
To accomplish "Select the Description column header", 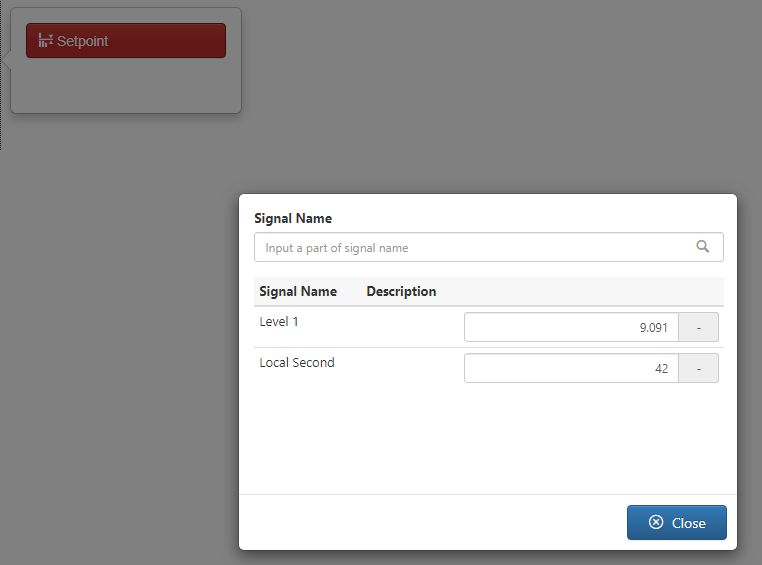I will pos(401,291).
